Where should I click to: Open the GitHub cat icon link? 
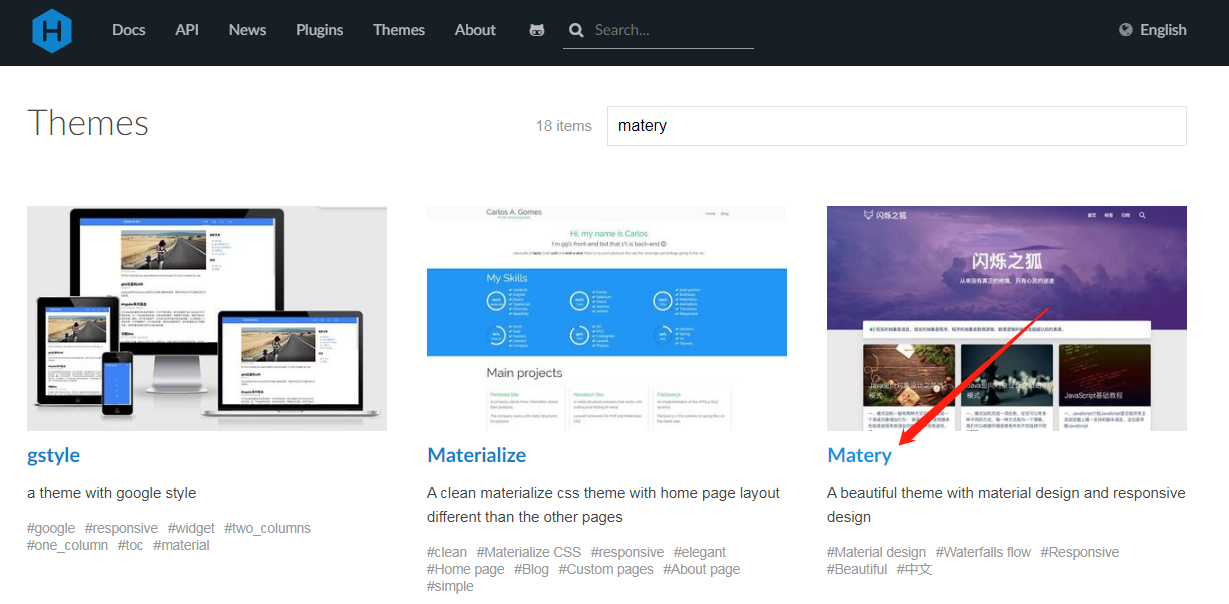[537, 30]
